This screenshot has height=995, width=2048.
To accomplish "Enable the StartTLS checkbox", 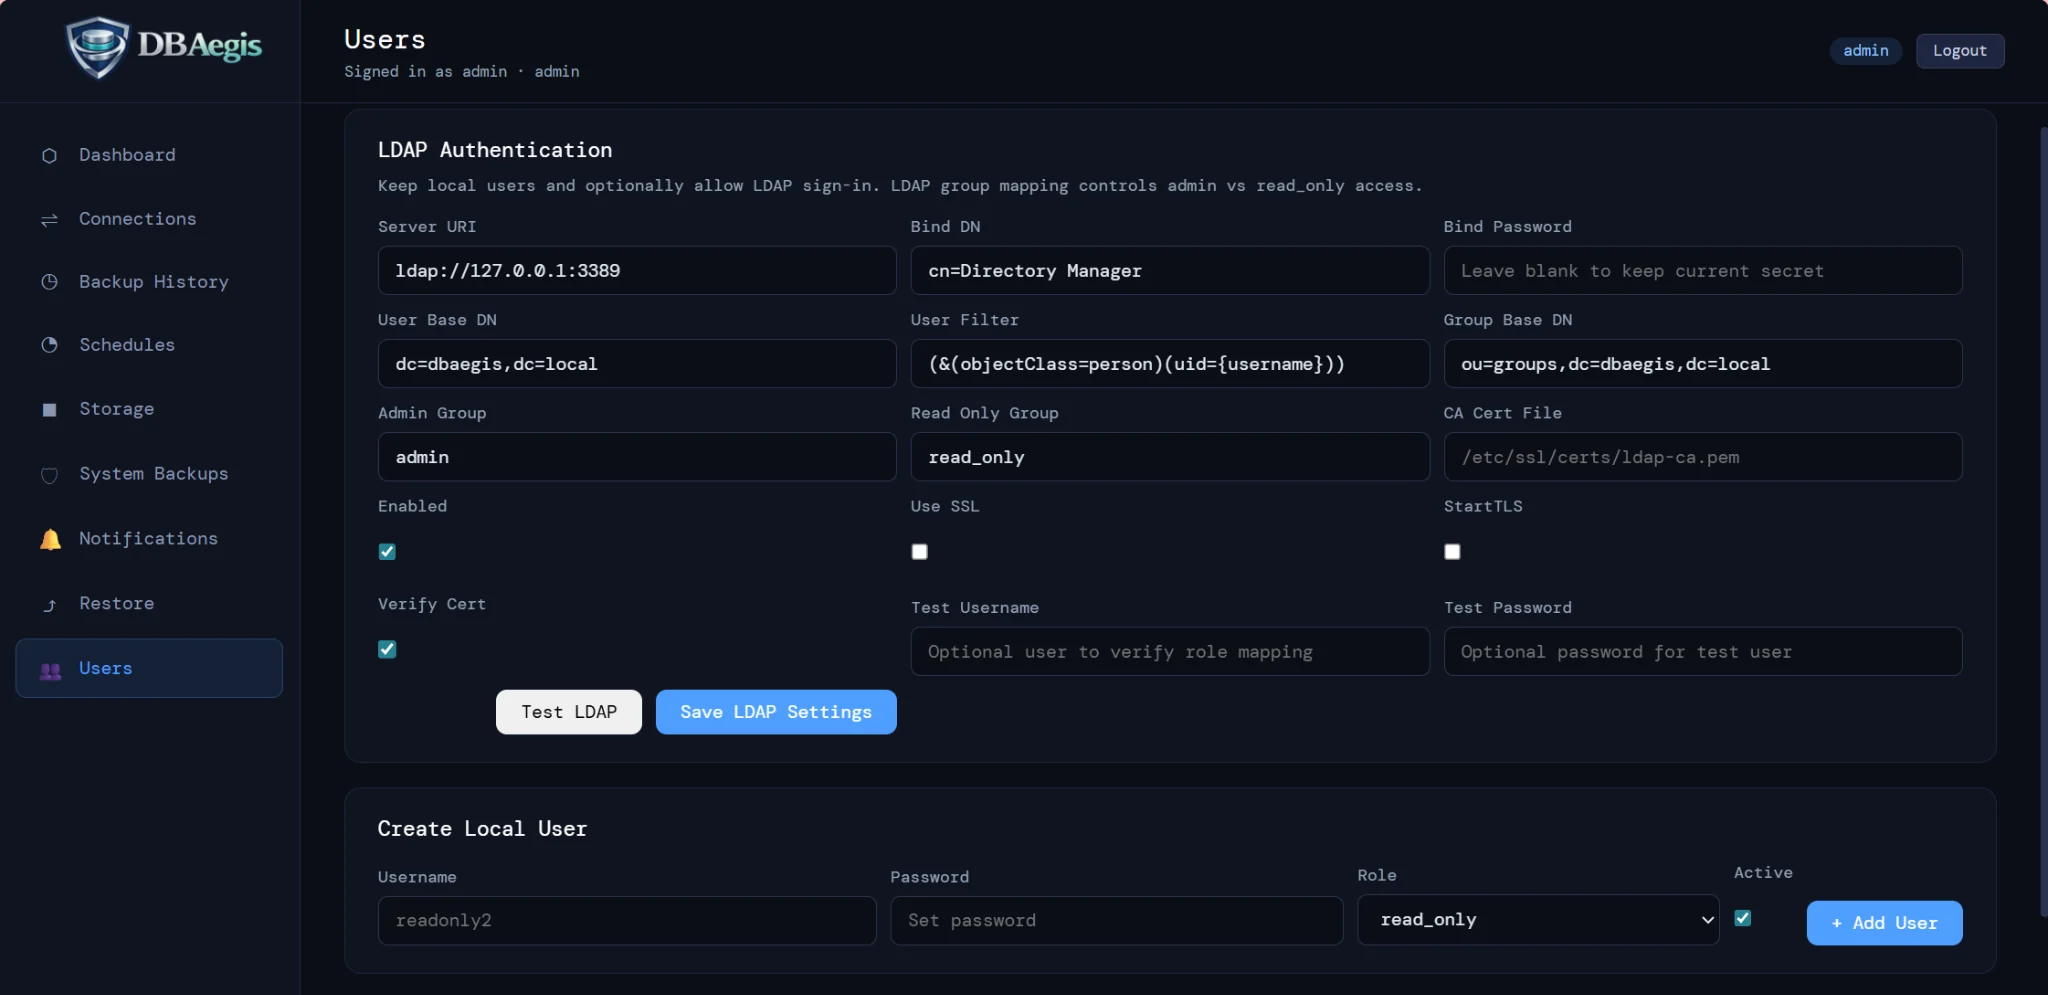I will 1452,552.
